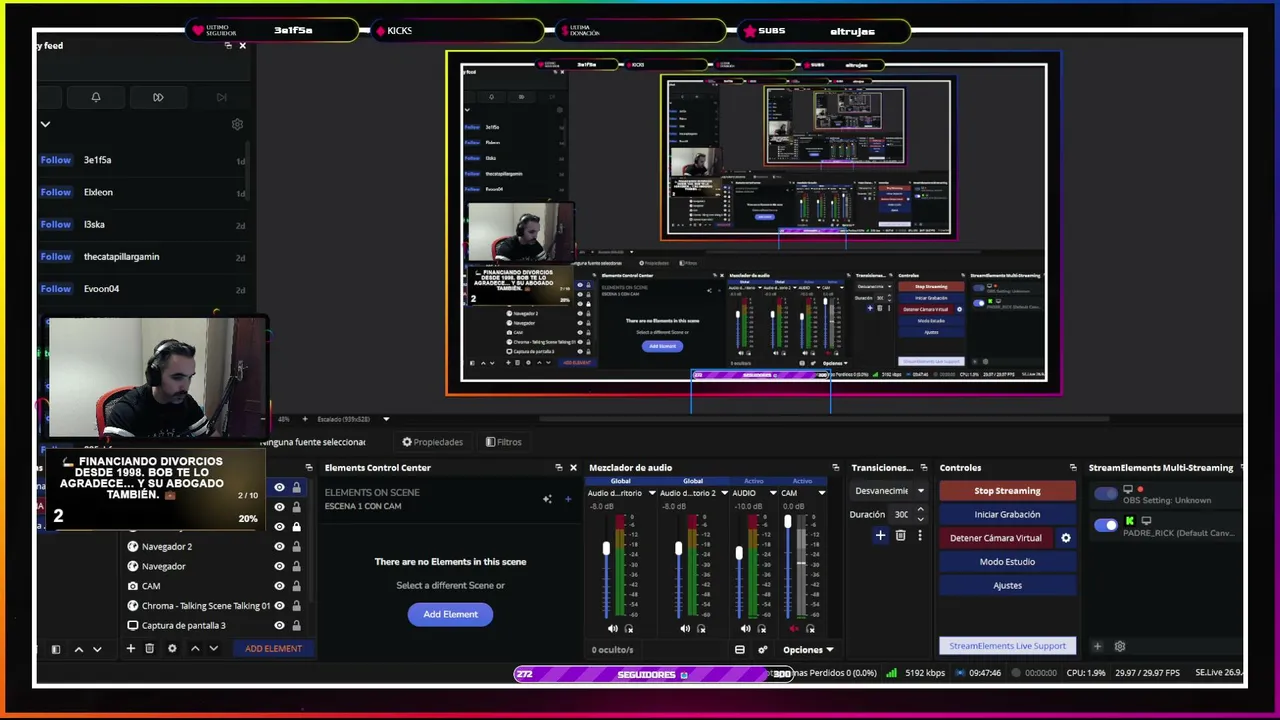Delete the selected source with the trash icon
The image size is (1280, 720).
point(150,649)
